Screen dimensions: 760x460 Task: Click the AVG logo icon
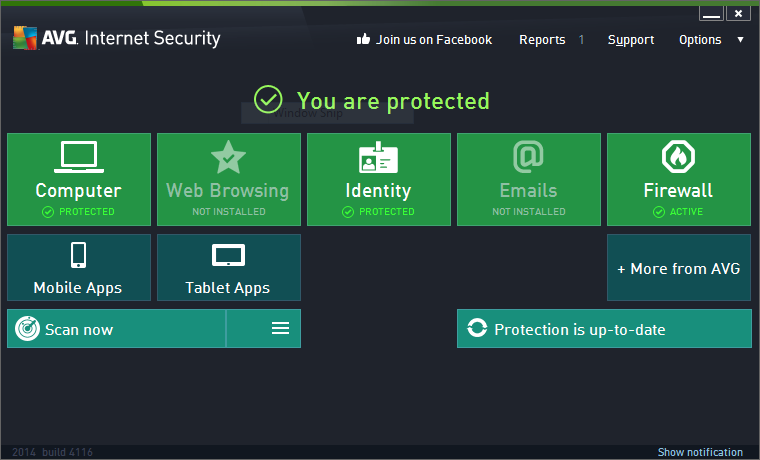(25, 37)
